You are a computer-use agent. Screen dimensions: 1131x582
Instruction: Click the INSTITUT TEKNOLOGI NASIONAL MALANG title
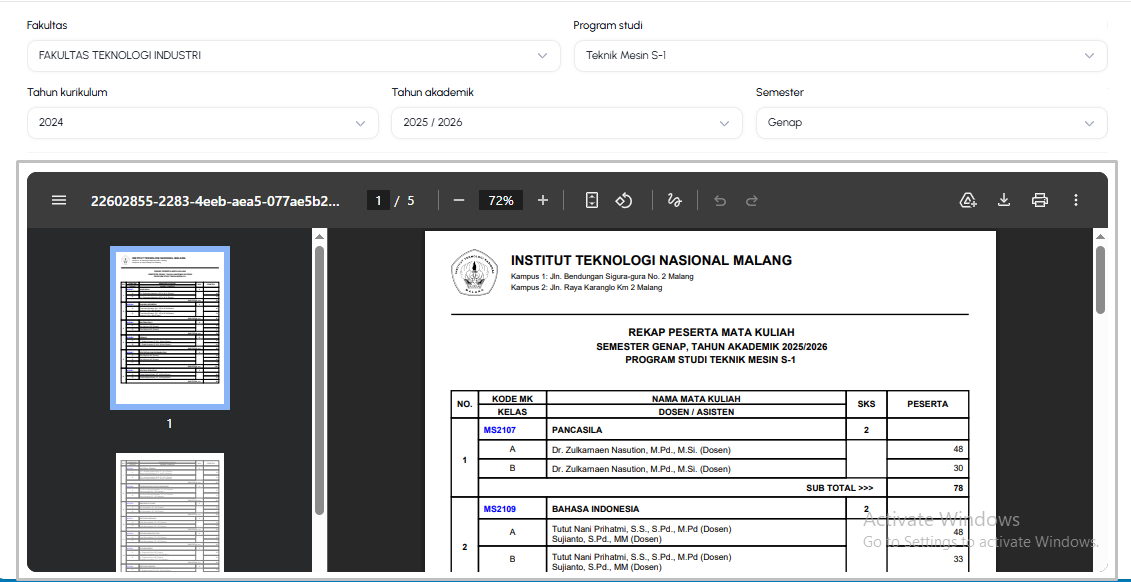tap(651, 260)
